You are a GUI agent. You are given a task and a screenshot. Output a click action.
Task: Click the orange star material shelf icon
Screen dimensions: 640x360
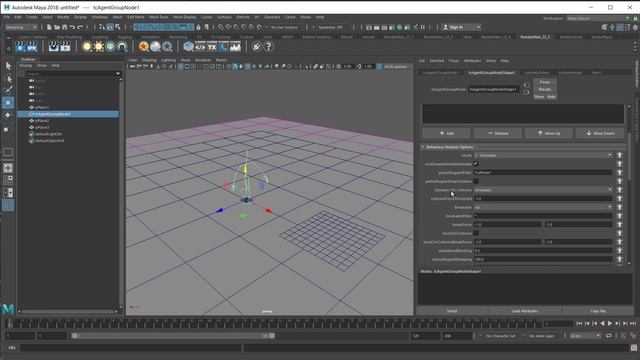(144, 47)
